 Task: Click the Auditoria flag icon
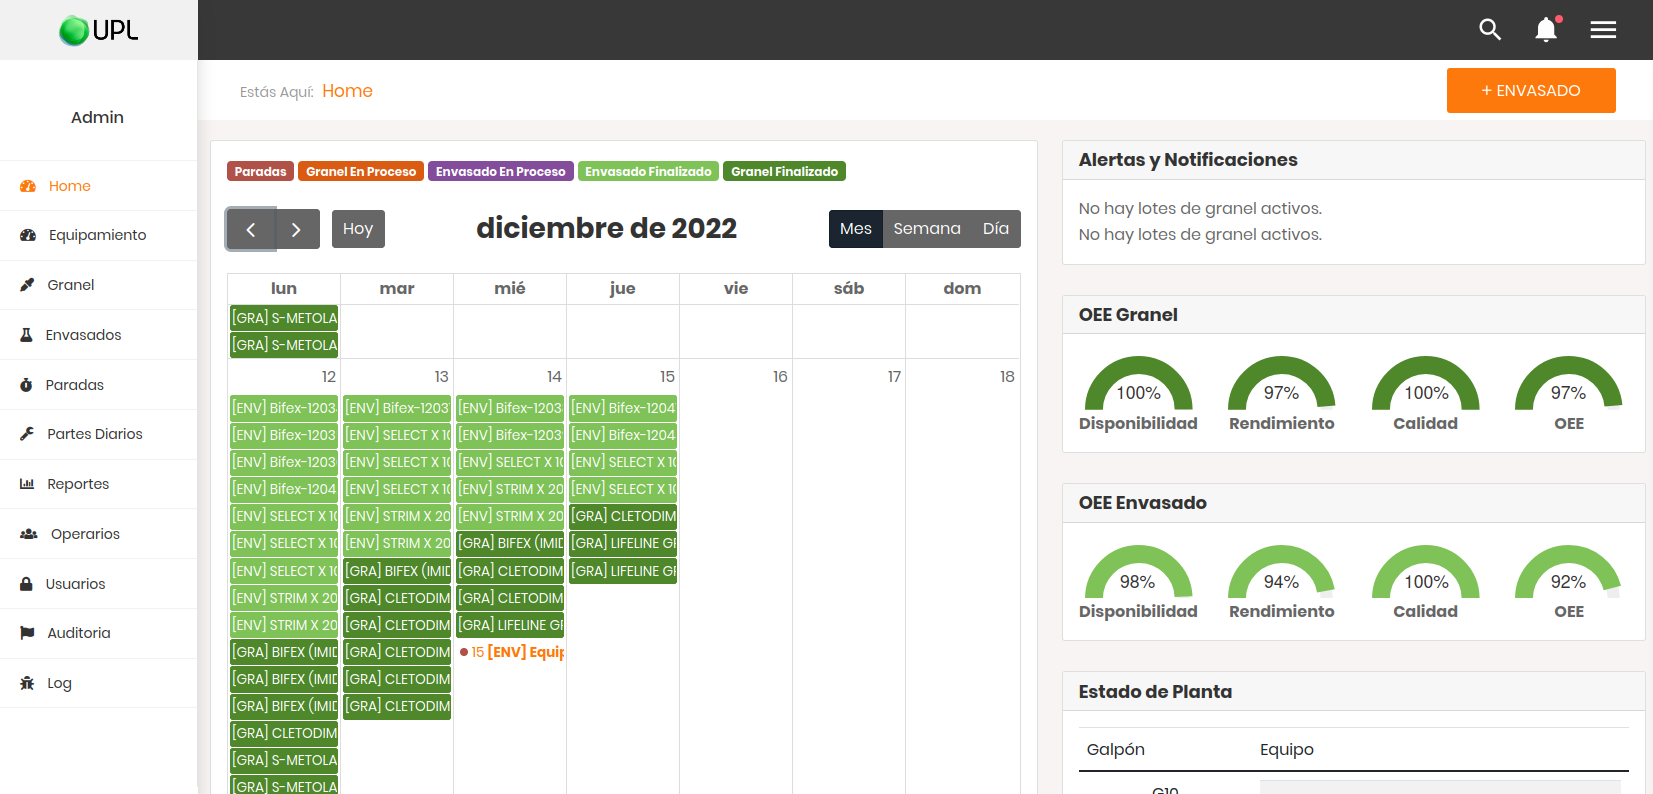27,633
